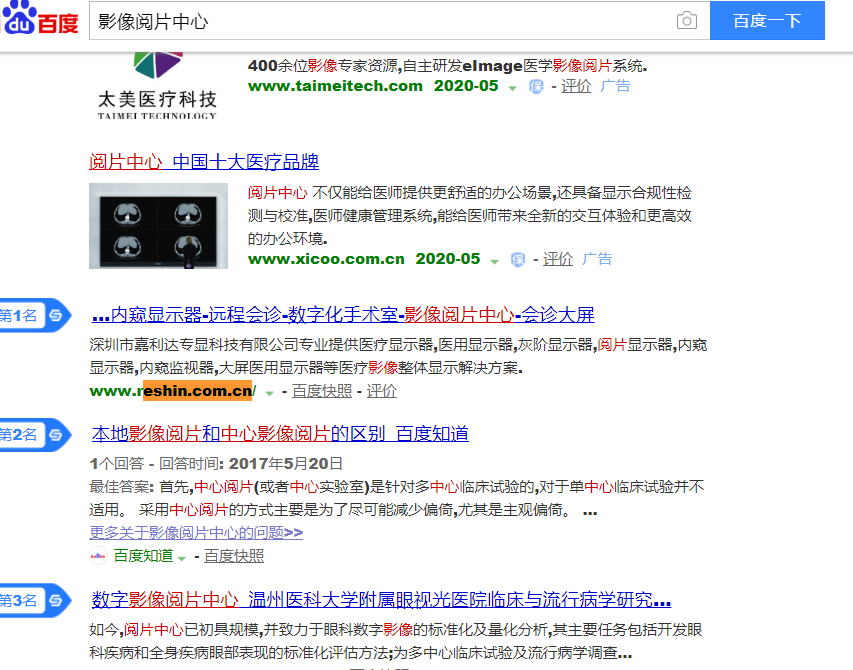Screen dimensions: 853x670
Task: Open the CT scan monitors thumbnail
Action: click(x=158, y=226)
